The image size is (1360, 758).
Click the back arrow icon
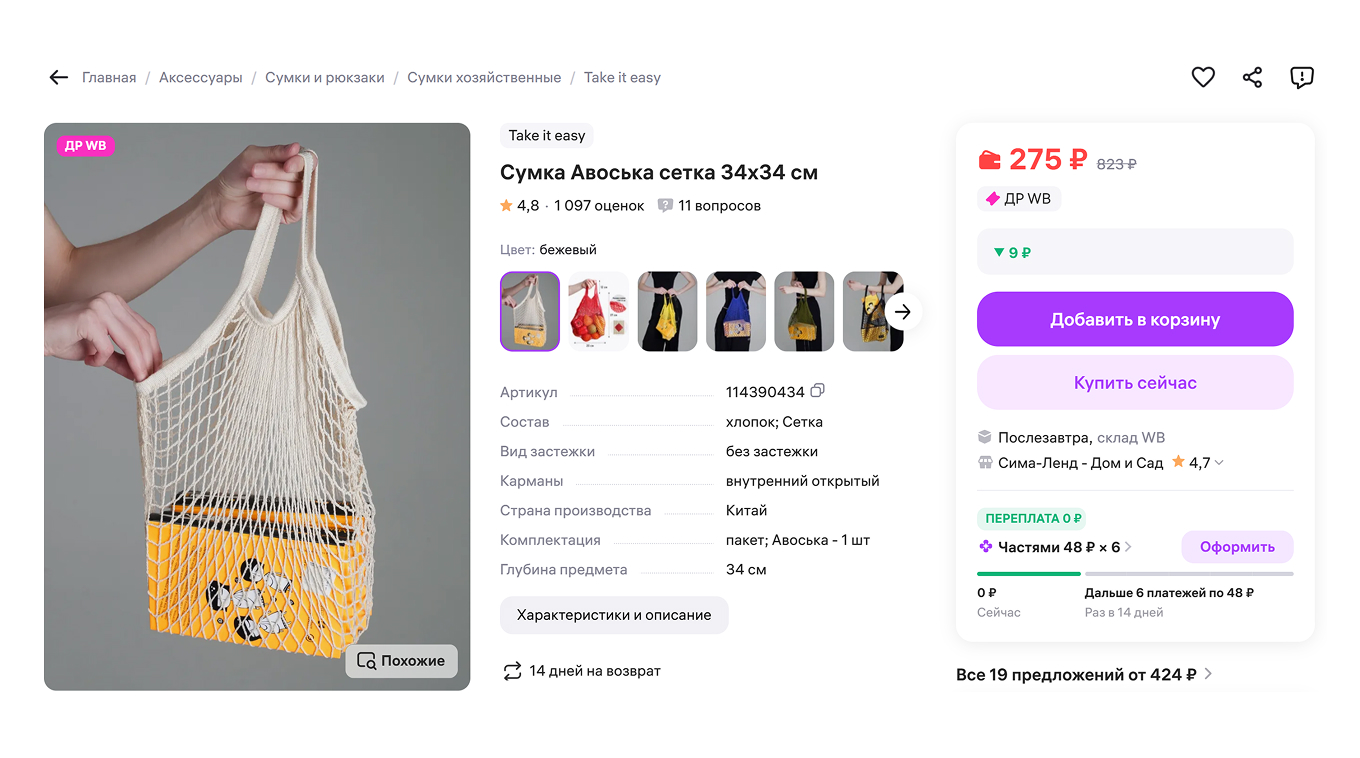click(x=58, y=78)
